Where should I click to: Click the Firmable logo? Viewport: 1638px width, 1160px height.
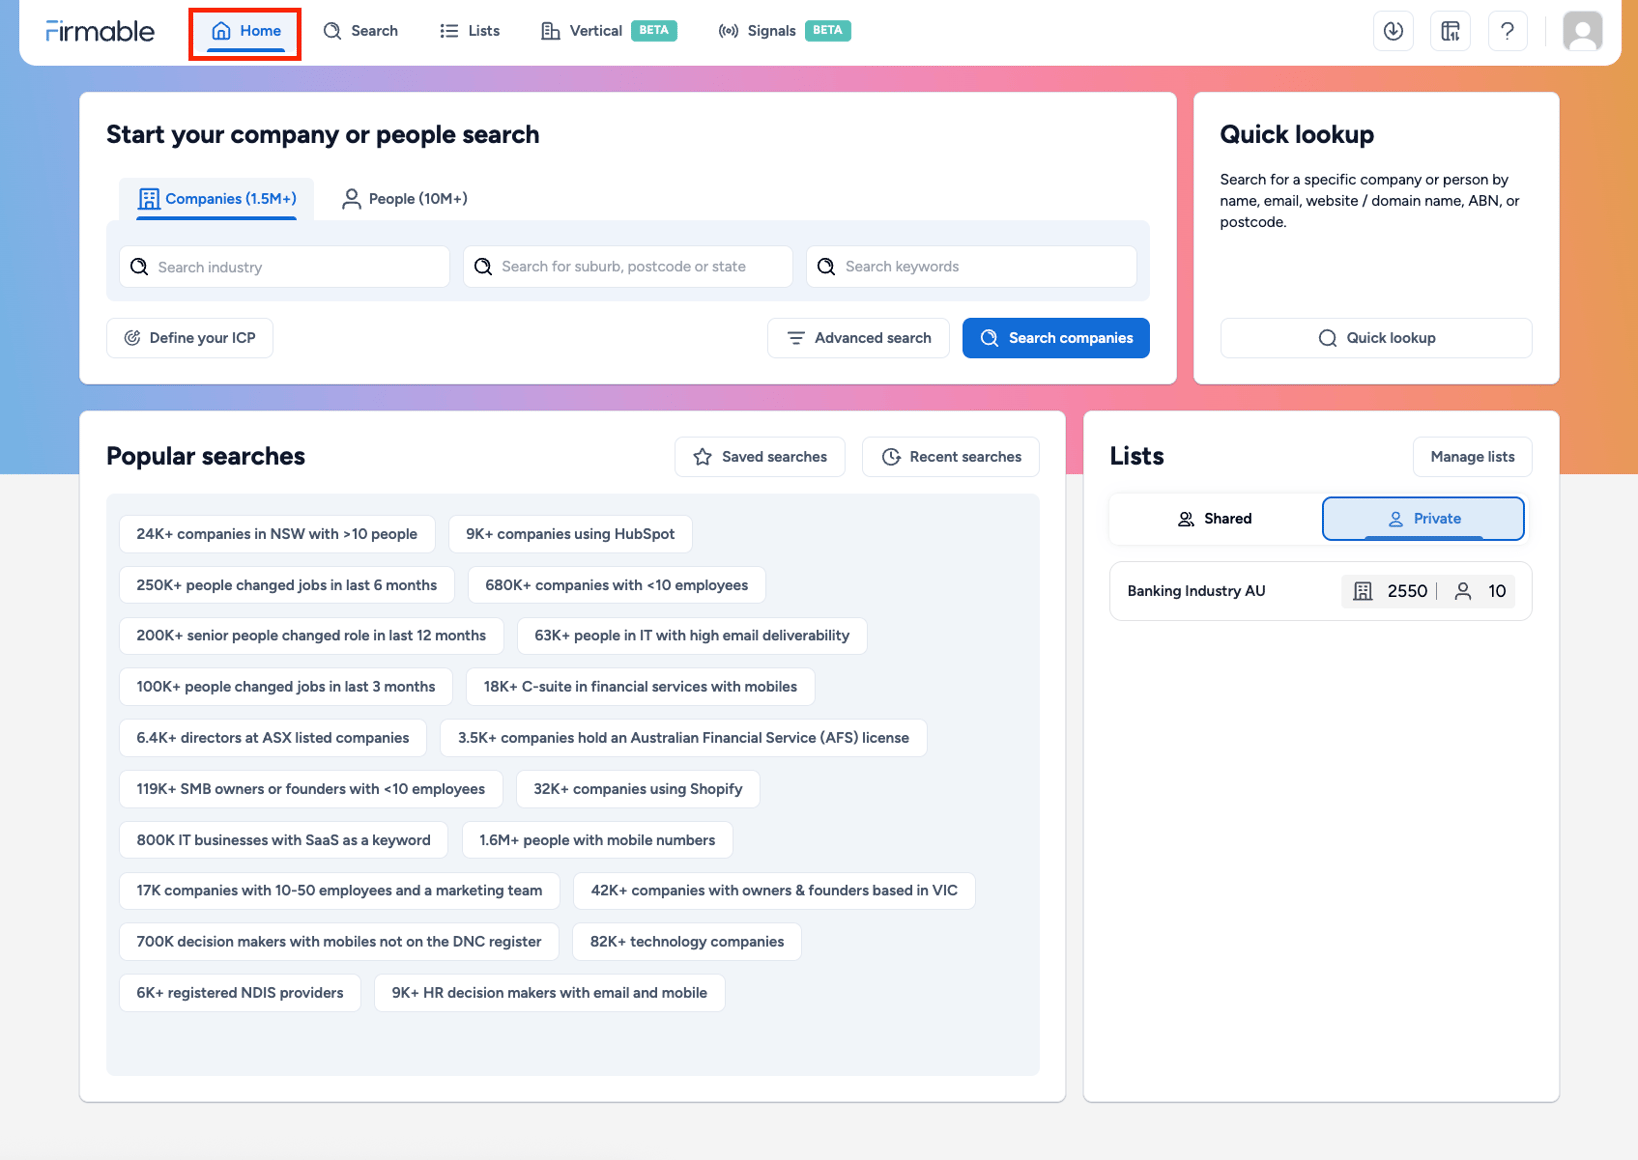(99, 31)
